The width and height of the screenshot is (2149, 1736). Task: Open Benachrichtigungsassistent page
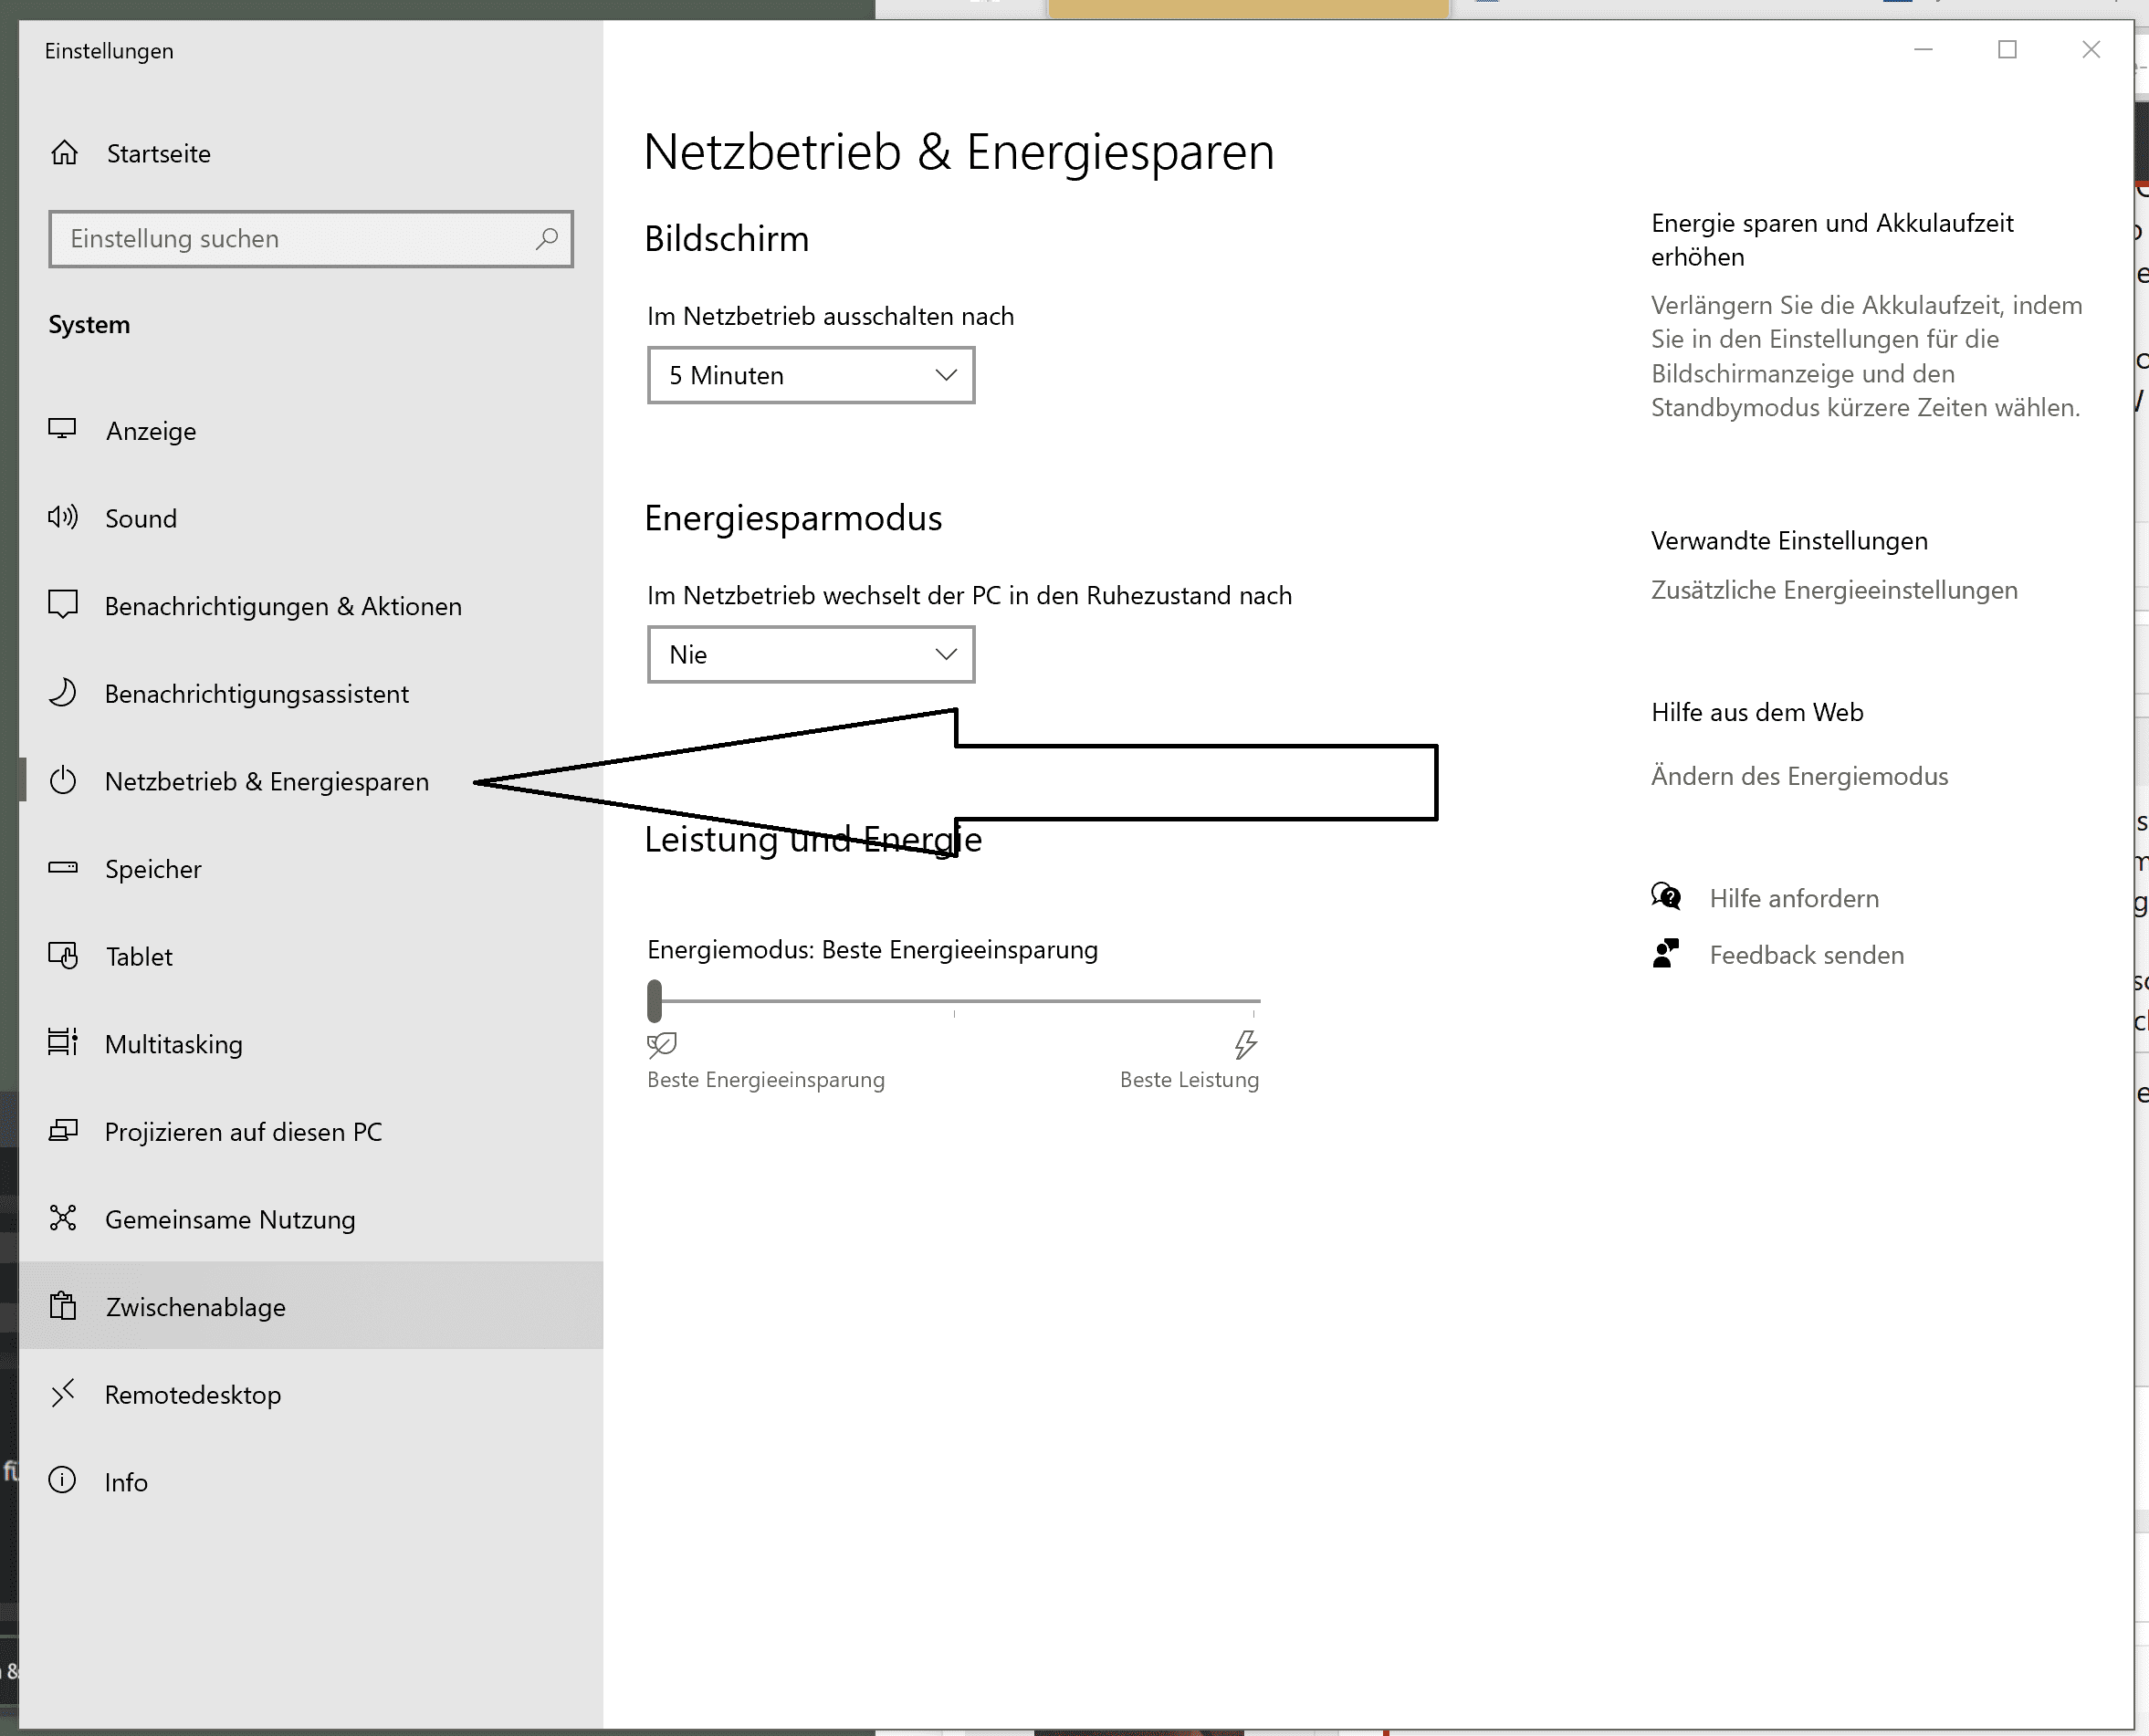point(311,694)
